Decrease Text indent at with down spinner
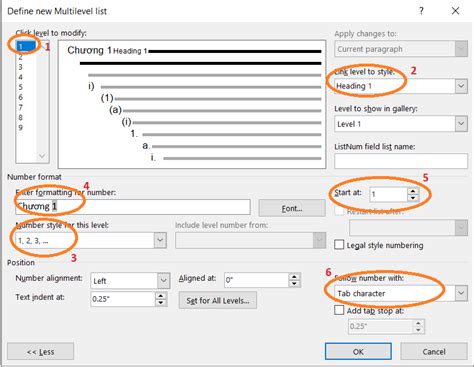The image size is (474, 367). coord(161,302)
